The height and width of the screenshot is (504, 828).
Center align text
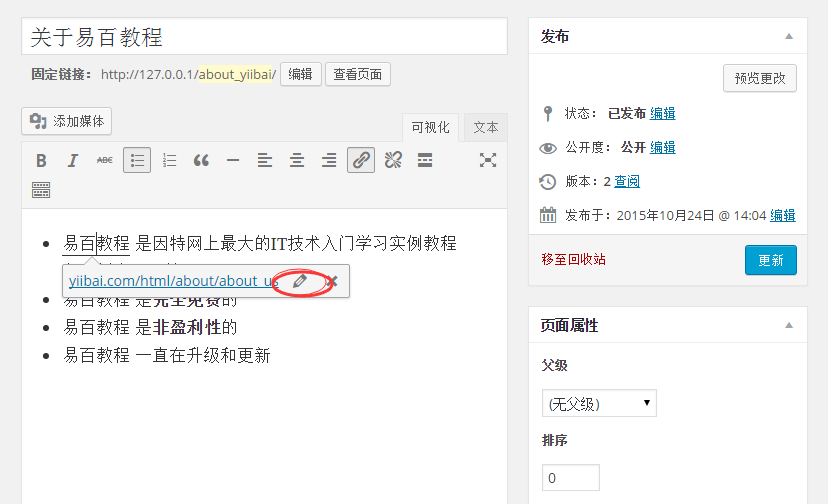coord(297,160)
